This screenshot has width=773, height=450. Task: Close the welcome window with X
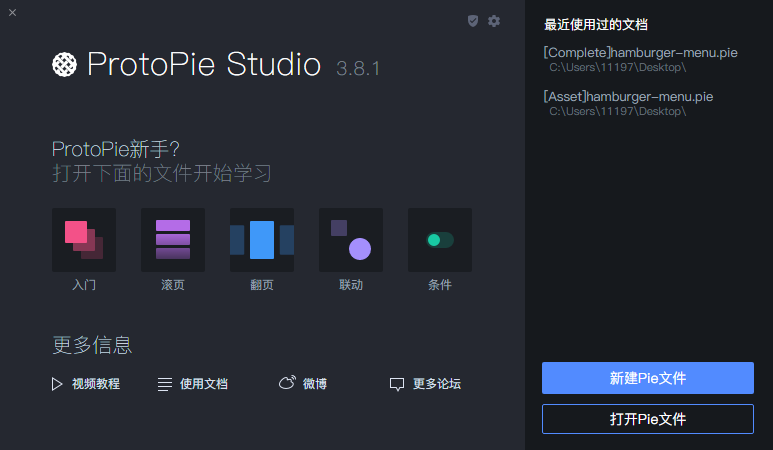pos(13,13)
